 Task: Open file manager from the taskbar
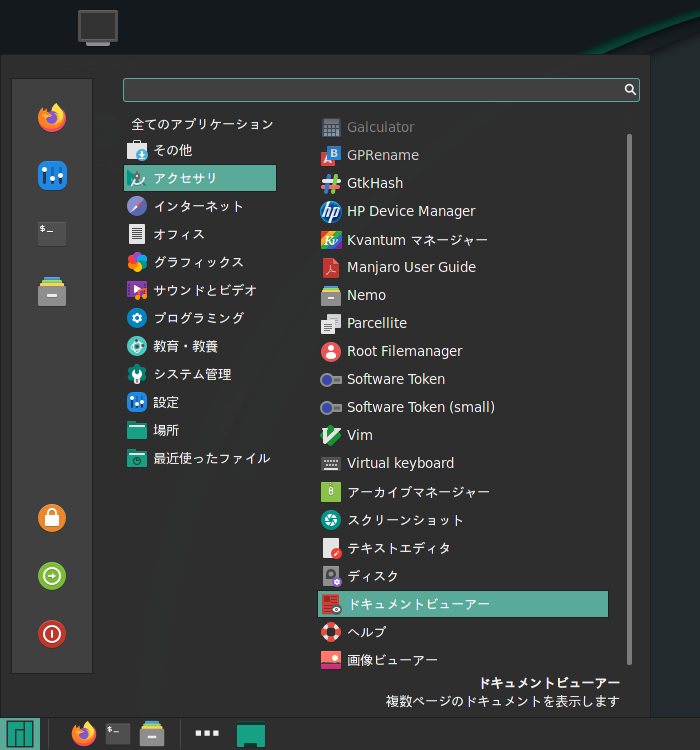coord(152,734)
